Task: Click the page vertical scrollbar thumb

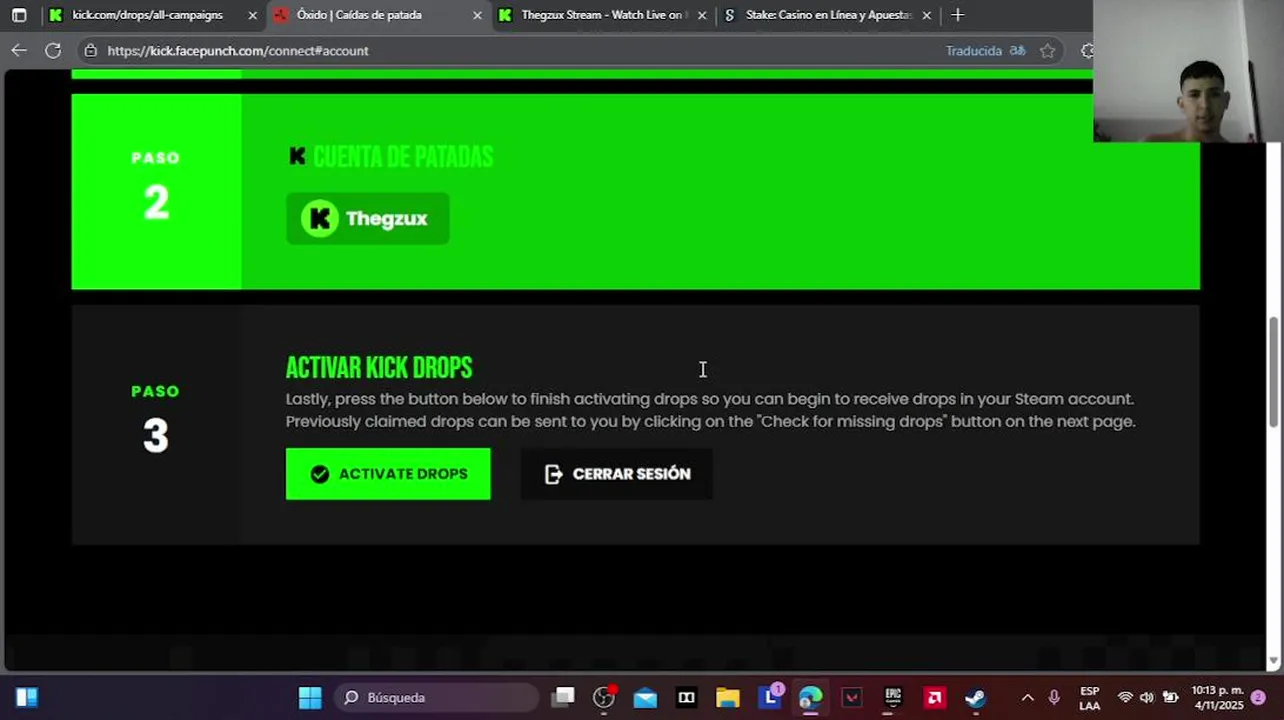Action: (x=1274, y=370)
